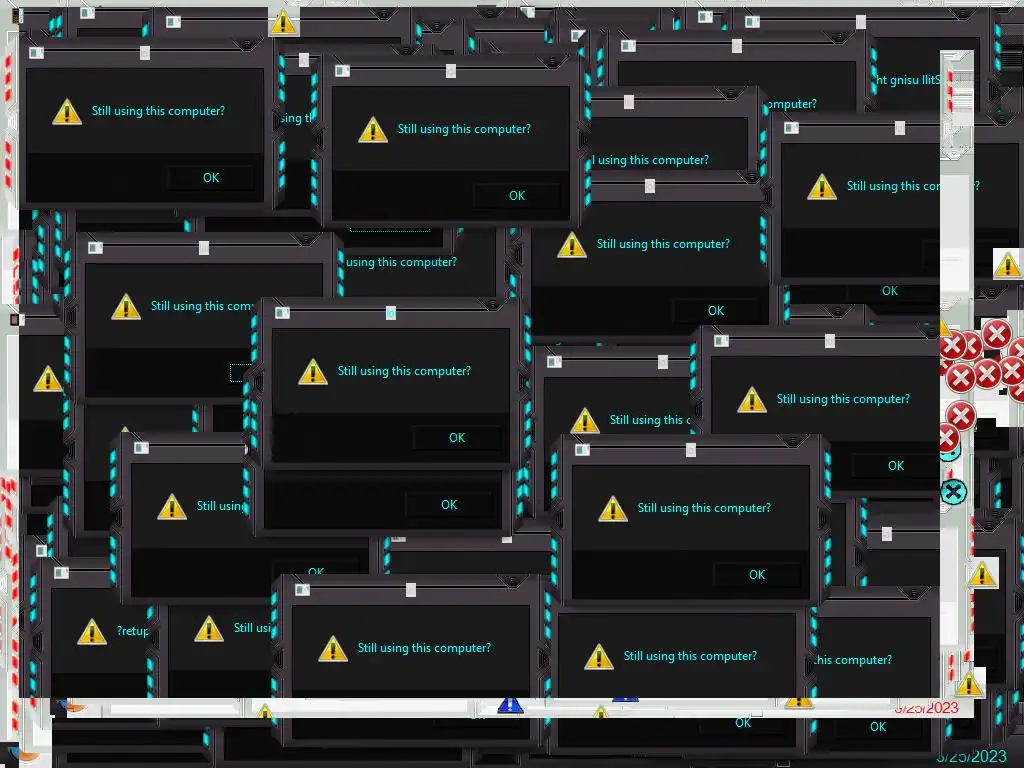Click the cut-off 'his computer?' text at bottom right

854,660
